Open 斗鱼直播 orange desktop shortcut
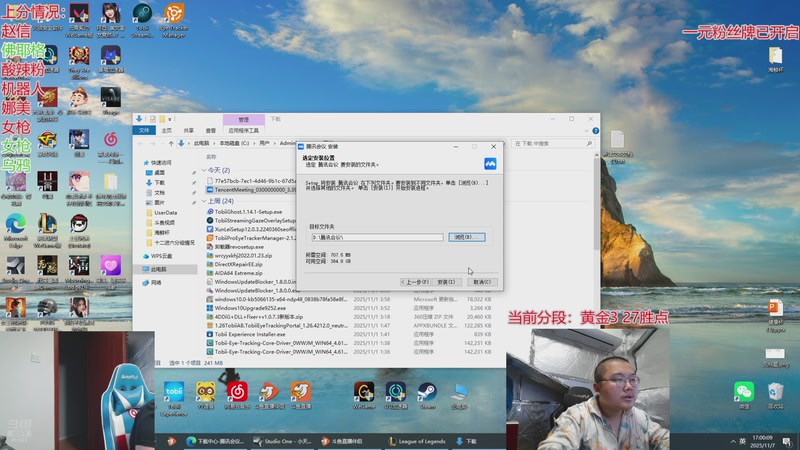 point(301,396)
